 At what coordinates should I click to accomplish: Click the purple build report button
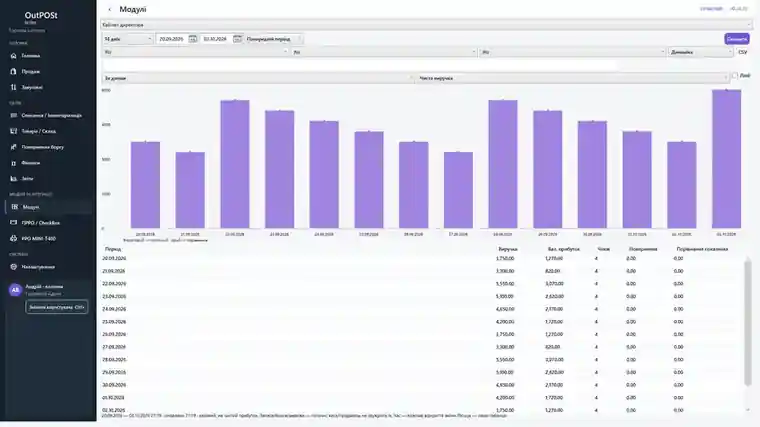[737, 39]
